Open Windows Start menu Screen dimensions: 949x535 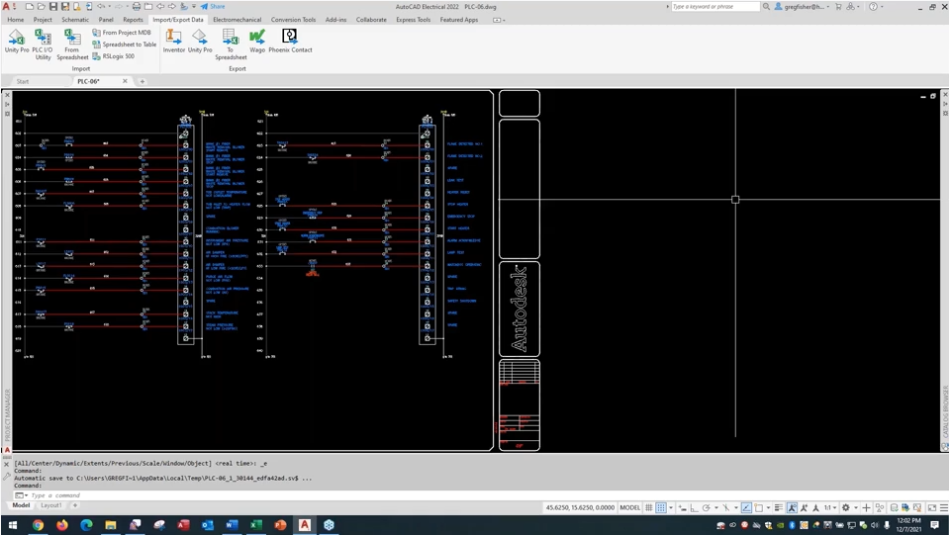[13, 525]
